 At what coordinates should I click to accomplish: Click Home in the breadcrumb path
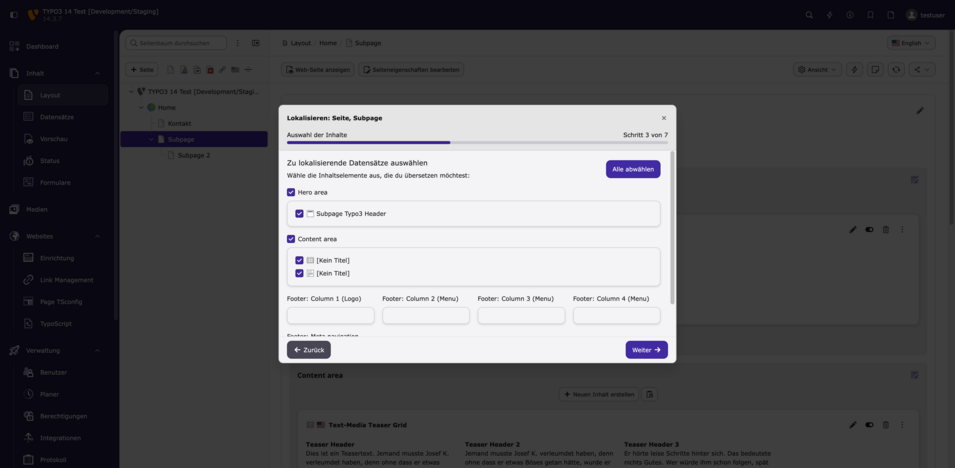point(328,43)
